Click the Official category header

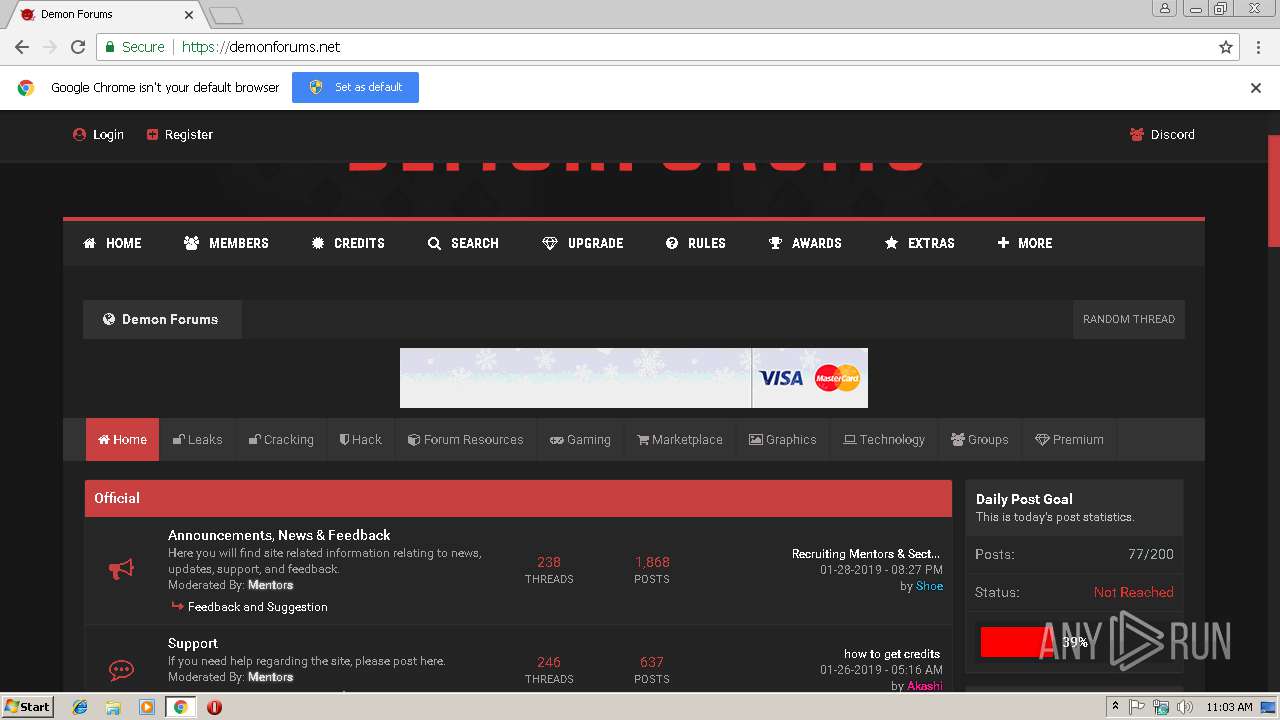click(518, 498)
